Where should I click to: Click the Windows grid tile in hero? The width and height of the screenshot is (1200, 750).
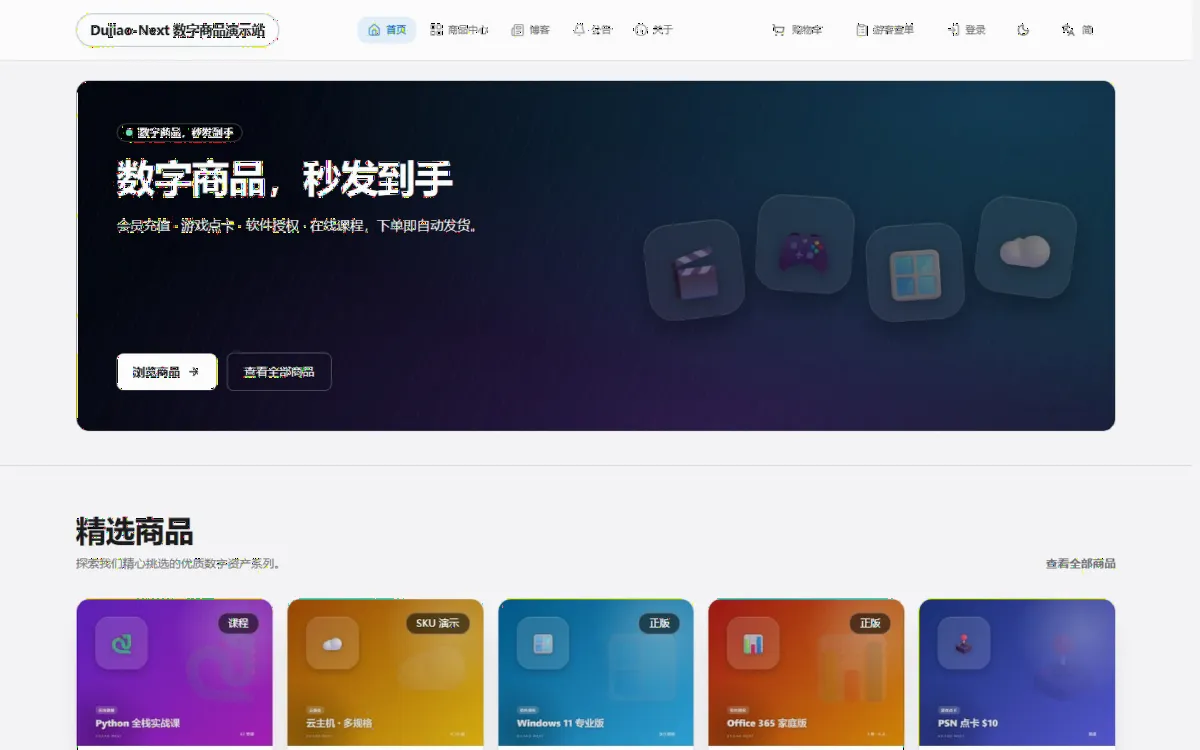click(915, 273)
